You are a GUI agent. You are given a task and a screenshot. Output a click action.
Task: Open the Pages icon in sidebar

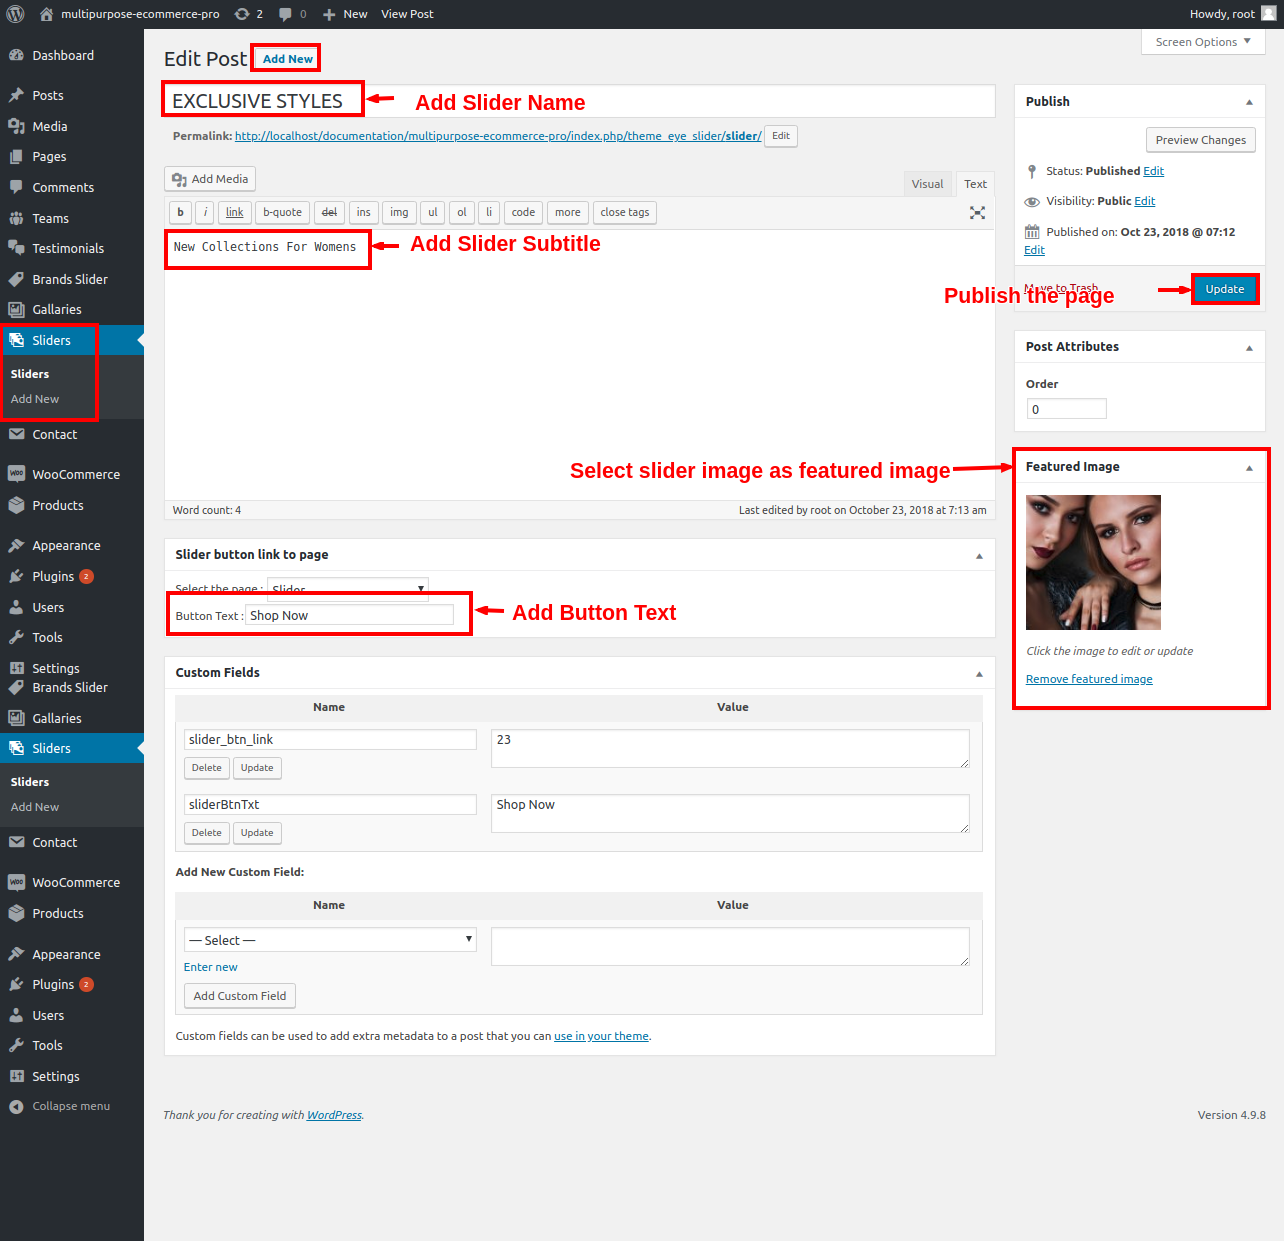coord(16,157)
